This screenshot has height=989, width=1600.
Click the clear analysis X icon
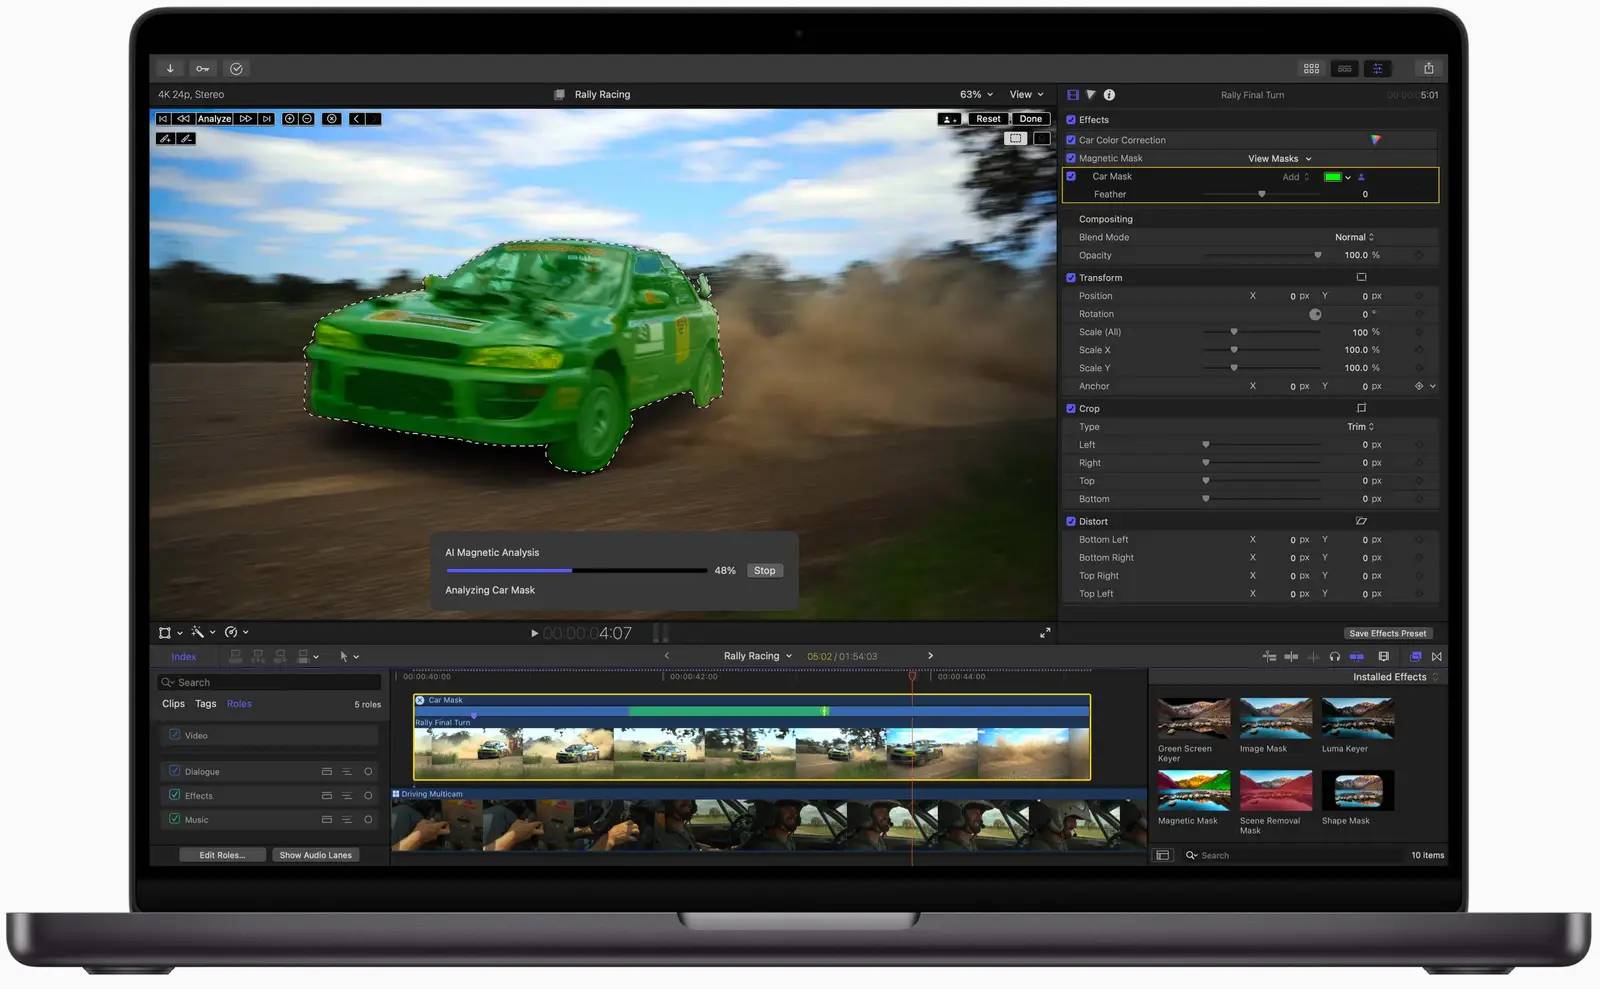(332, 118)
